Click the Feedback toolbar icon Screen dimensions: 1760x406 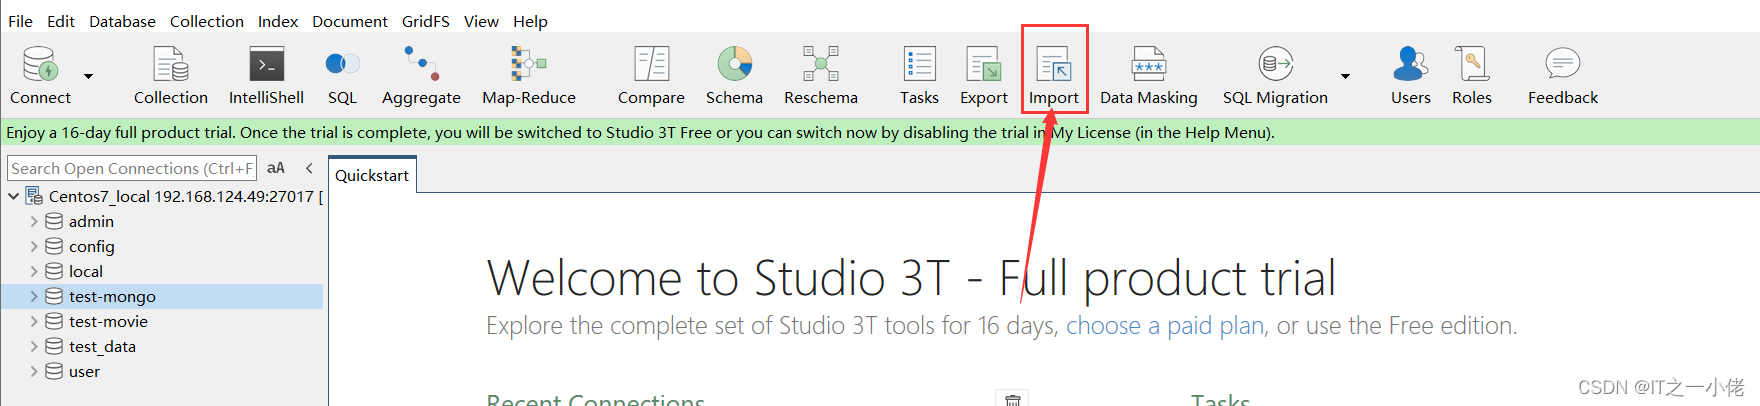pos(1563,75)
